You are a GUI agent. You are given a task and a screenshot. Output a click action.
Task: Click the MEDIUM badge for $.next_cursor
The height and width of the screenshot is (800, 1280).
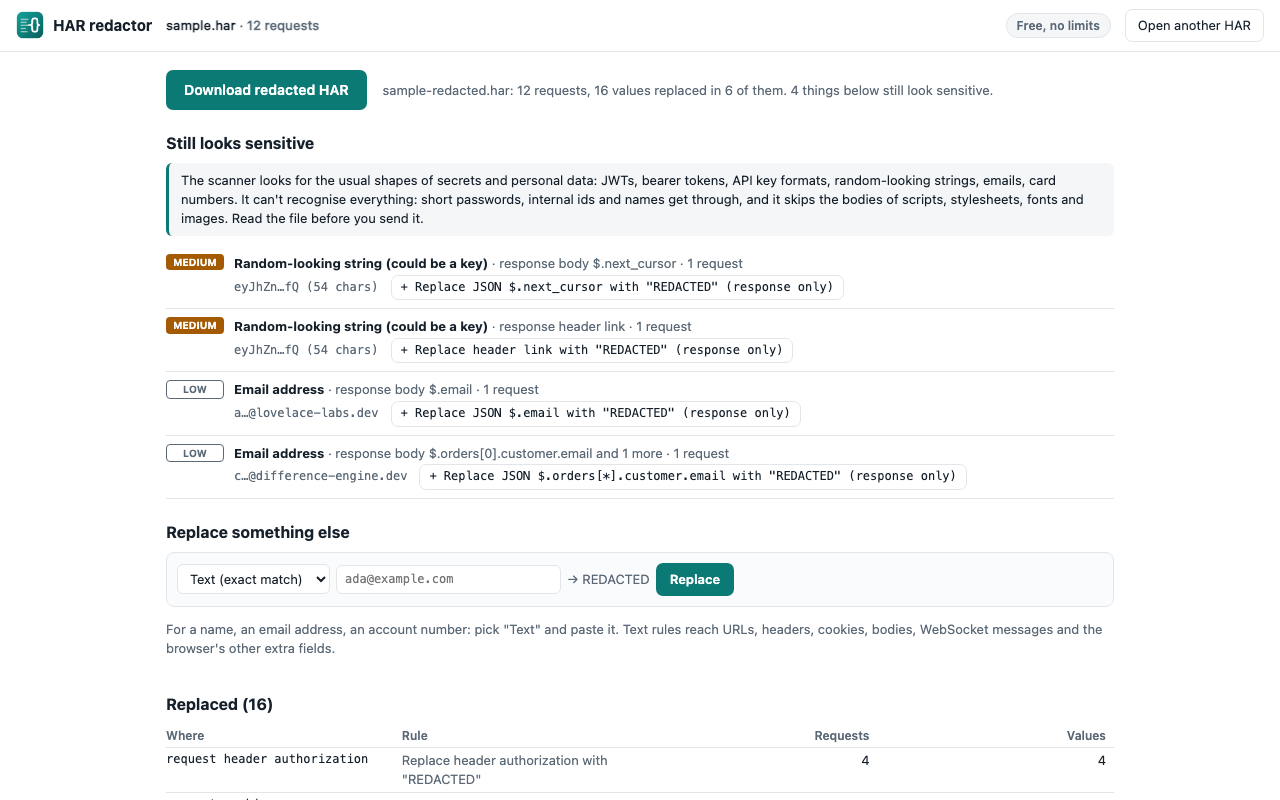tap(195, 263)
